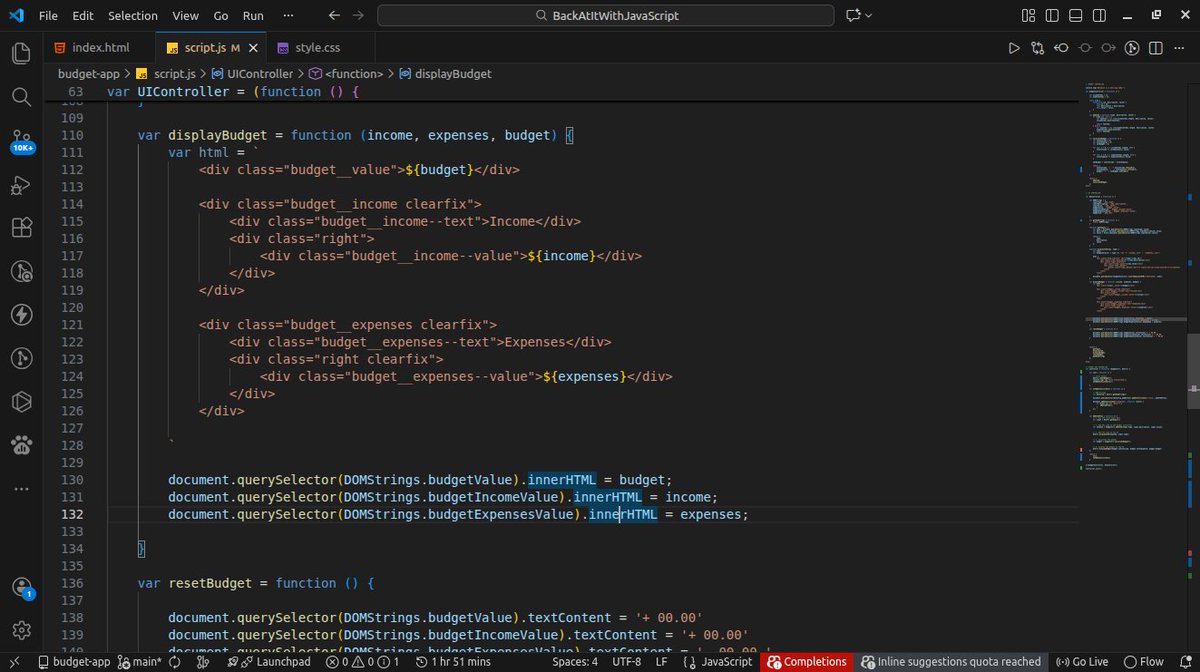Viewport: 1200px width, 672px height.
Task: Open the Edit menu
Action: pos(83,16)
